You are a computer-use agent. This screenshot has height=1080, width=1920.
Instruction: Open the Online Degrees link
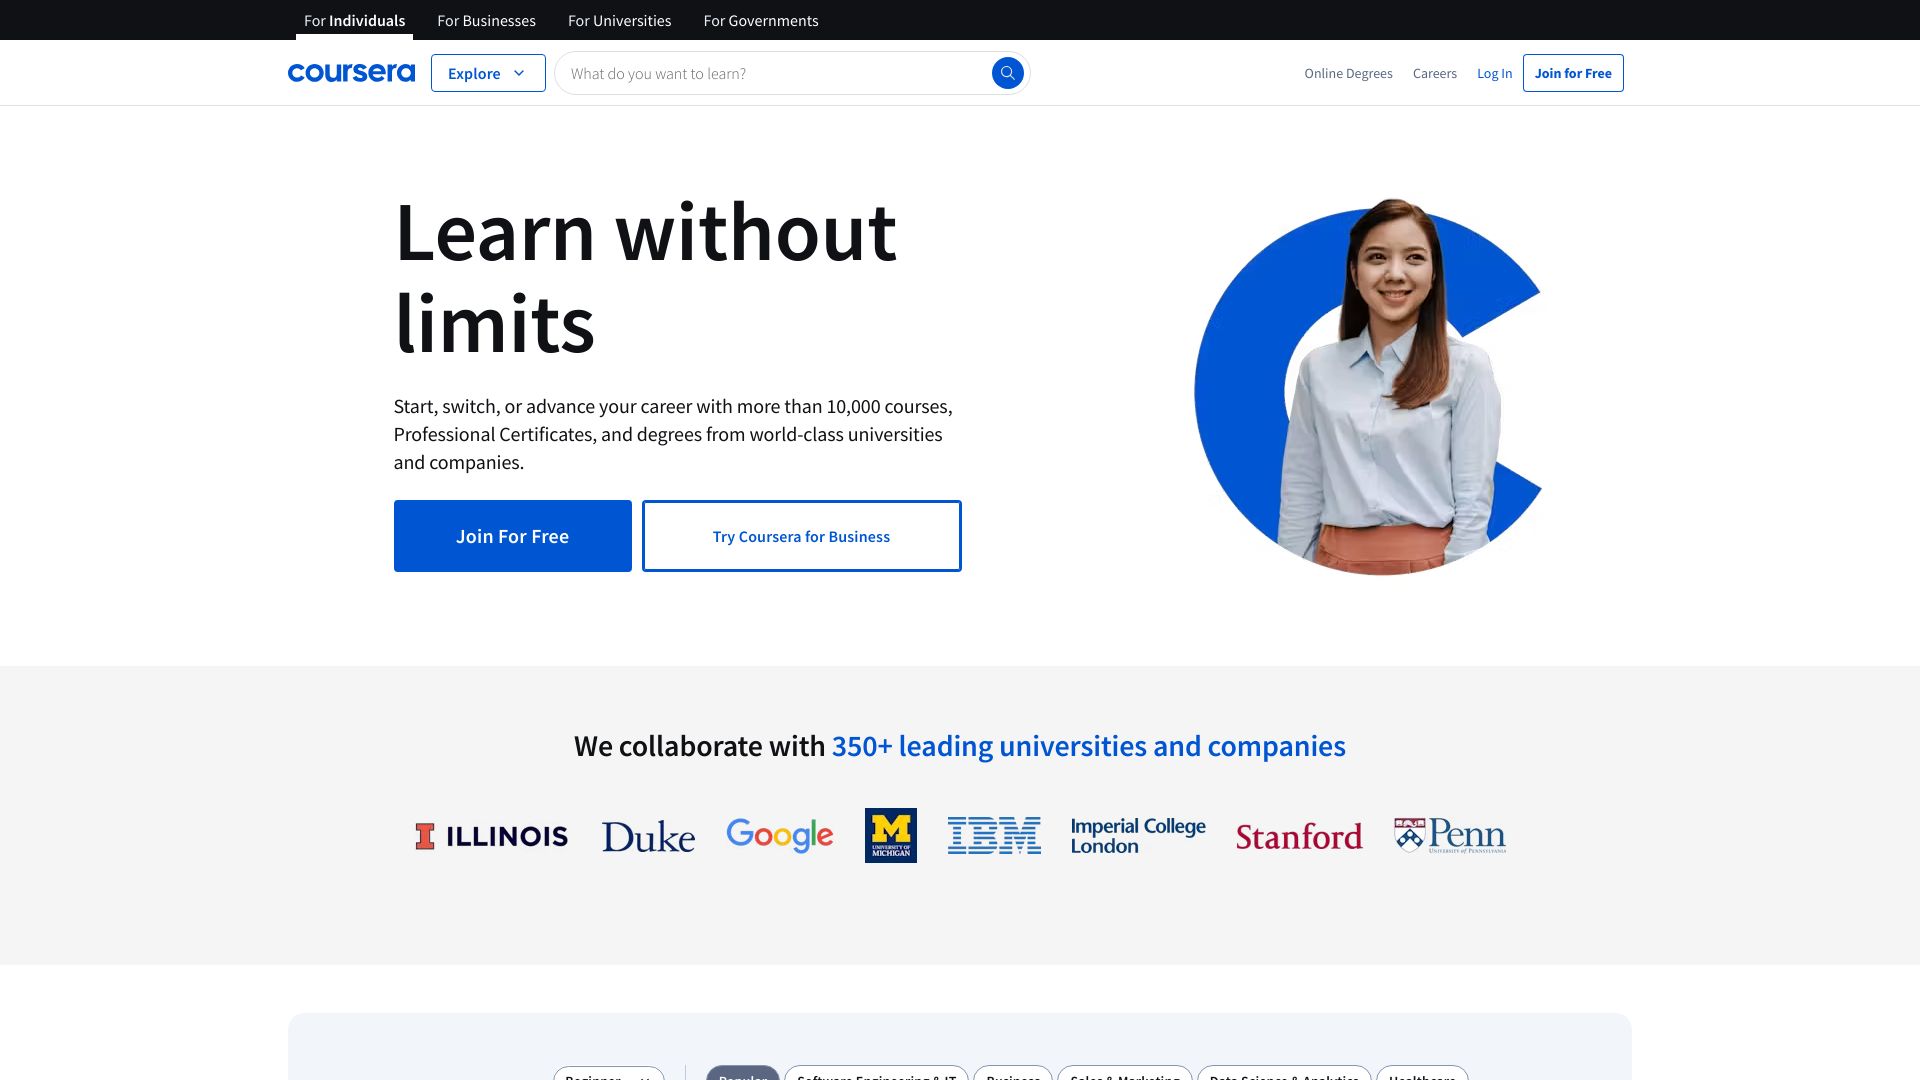(1348, 73)
